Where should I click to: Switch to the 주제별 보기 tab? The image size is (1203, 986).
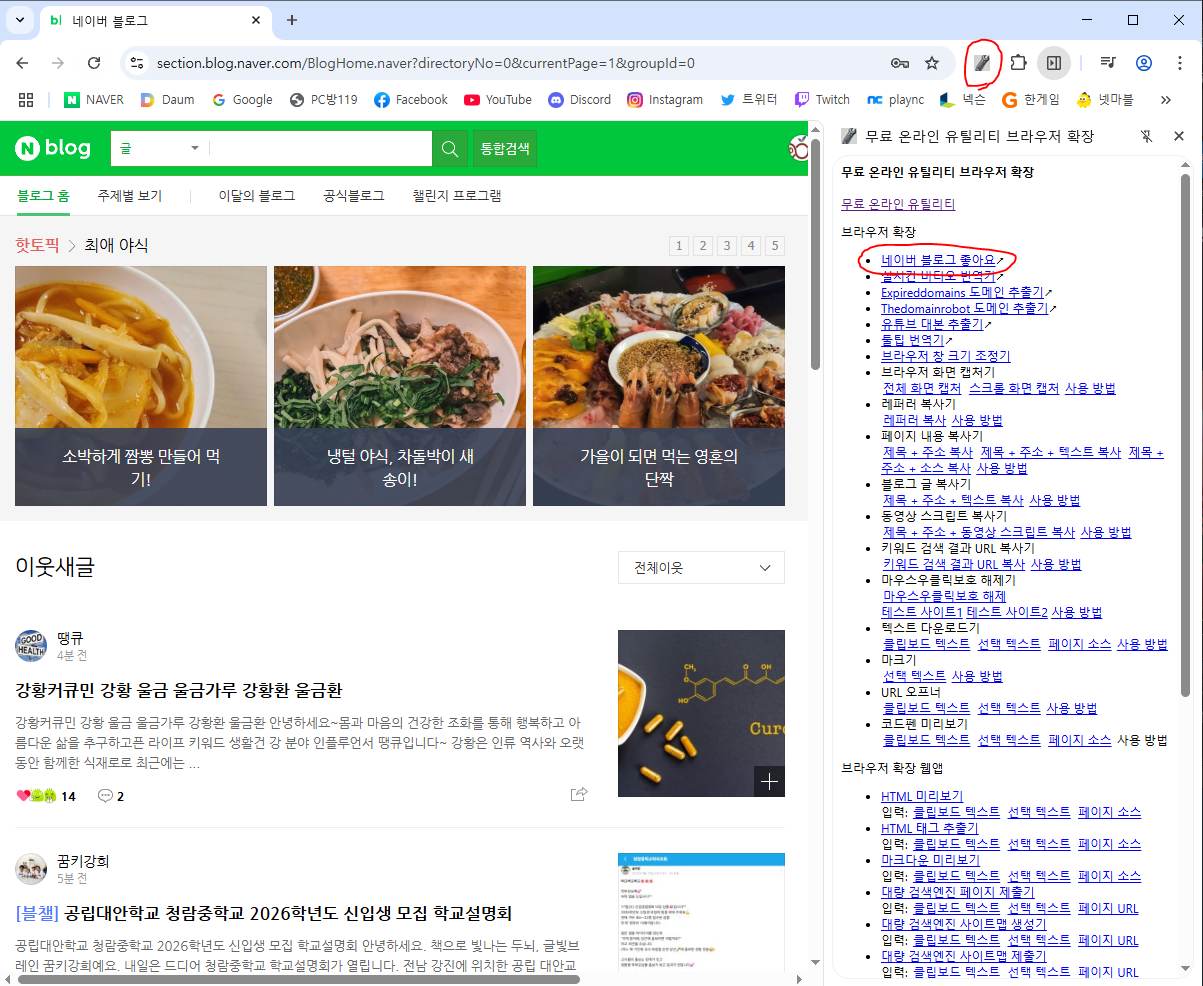(x=130, y=196)
